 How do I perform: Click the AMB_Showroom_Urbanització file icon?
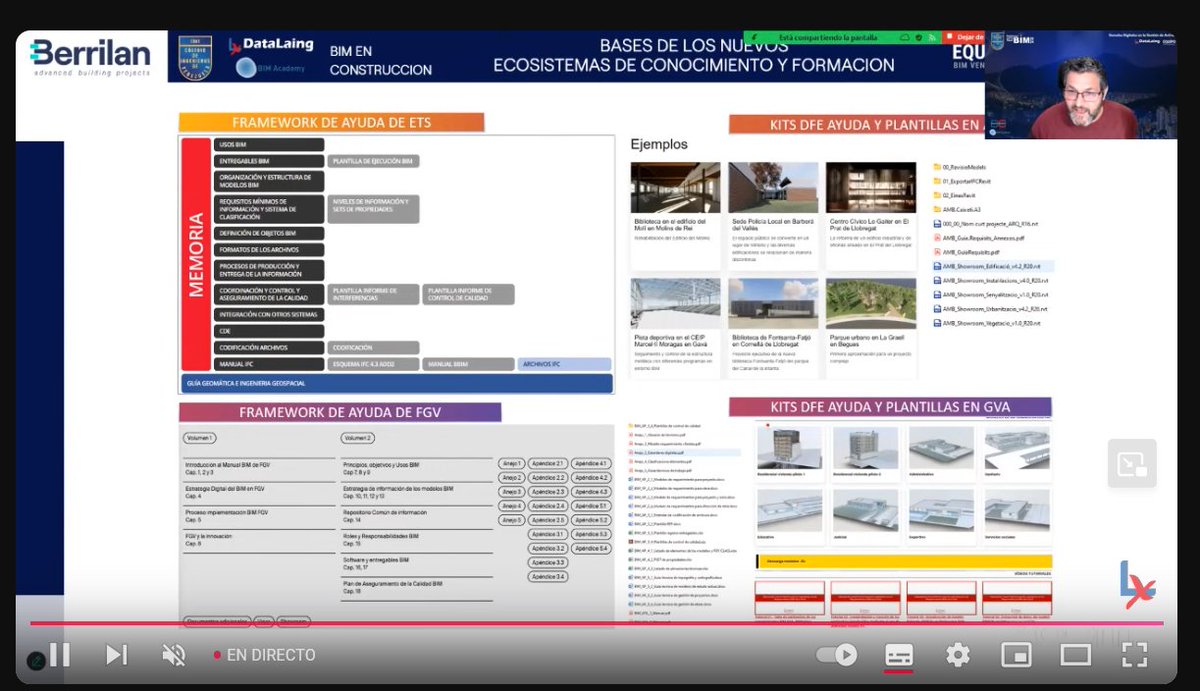937,310
